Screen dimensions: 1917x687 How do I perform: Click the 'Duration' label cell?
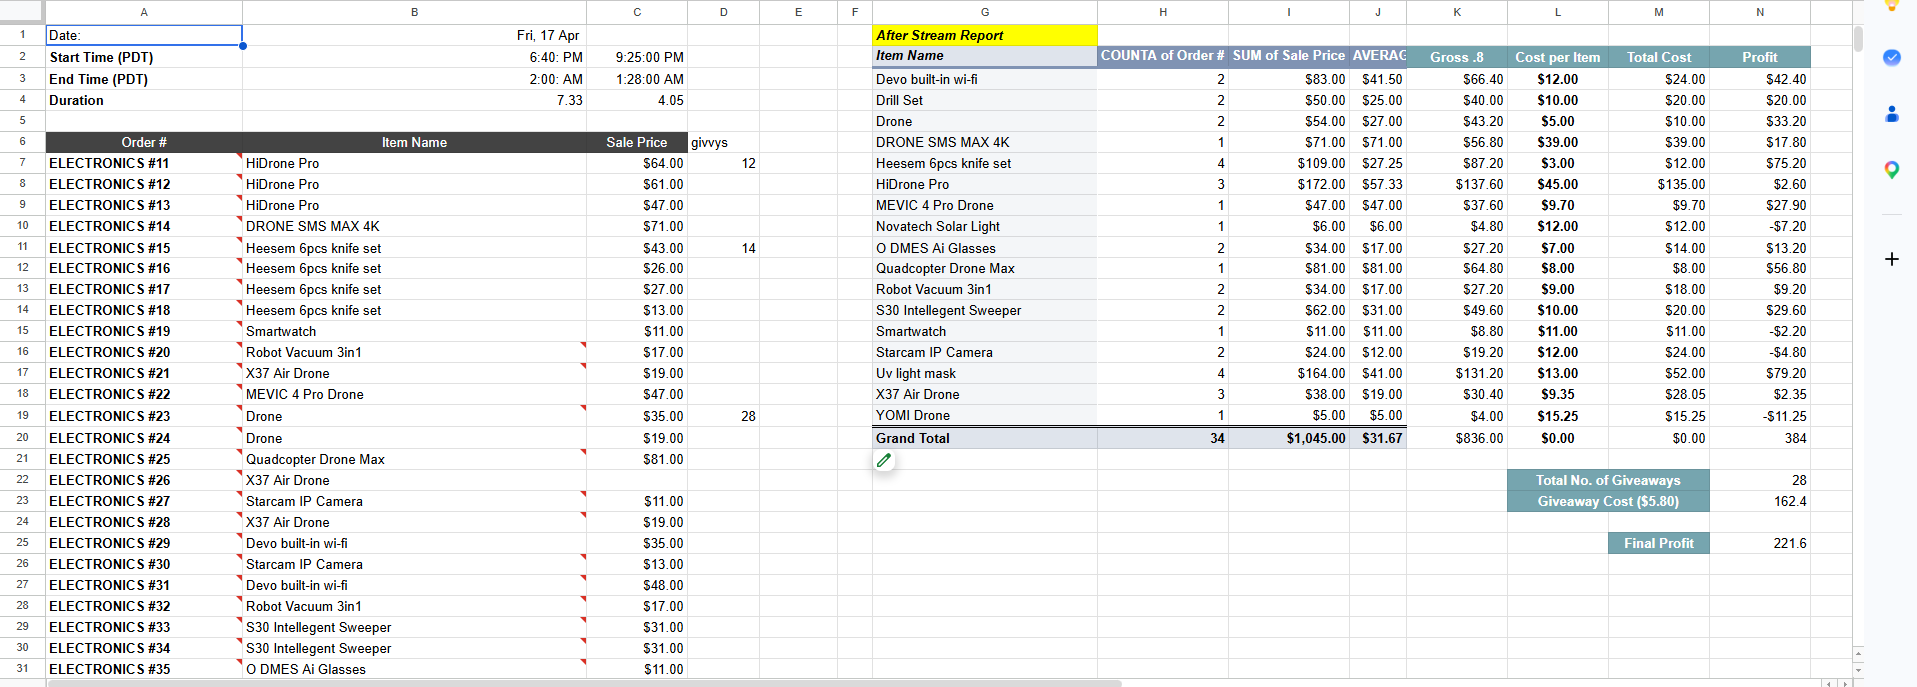tap(144, 100)
